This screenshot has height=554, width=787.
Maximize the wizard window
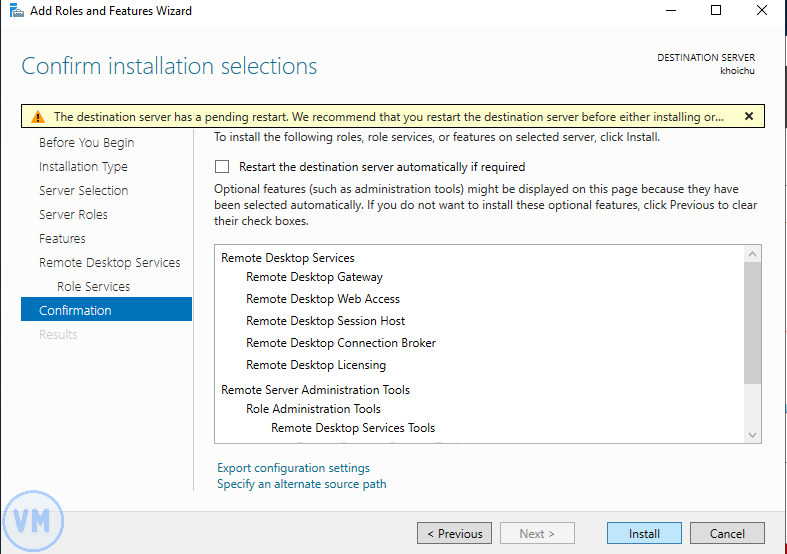[x=716, y=11]
